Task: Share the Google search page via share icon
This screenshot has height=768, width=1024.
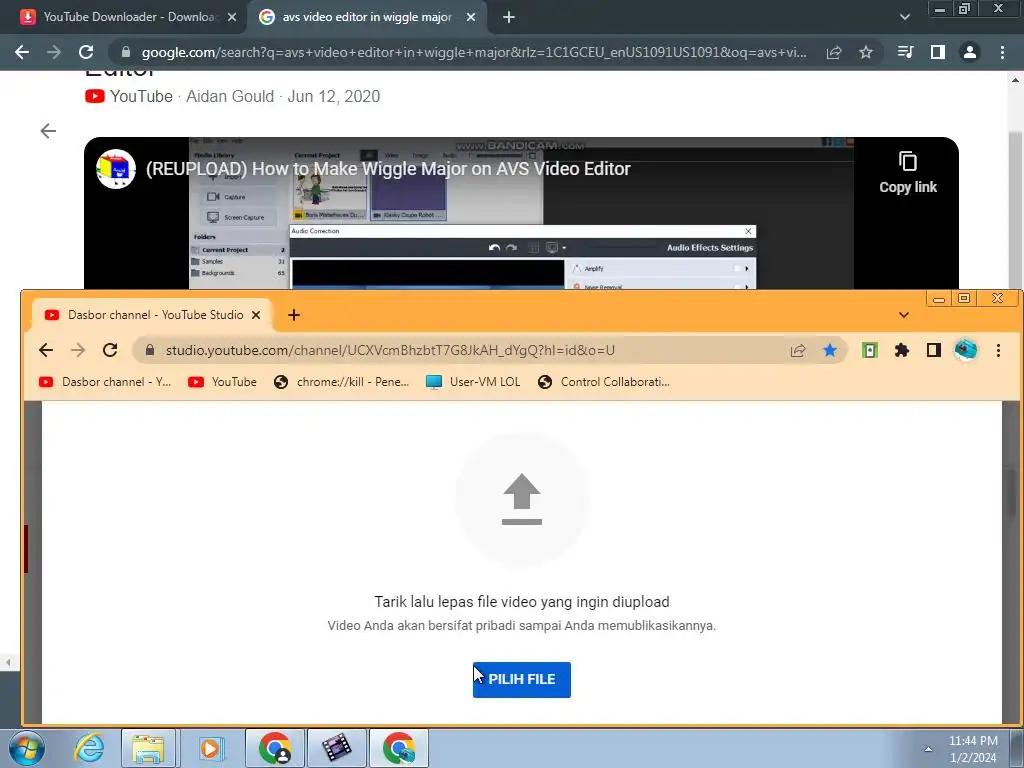Action: 834,52
